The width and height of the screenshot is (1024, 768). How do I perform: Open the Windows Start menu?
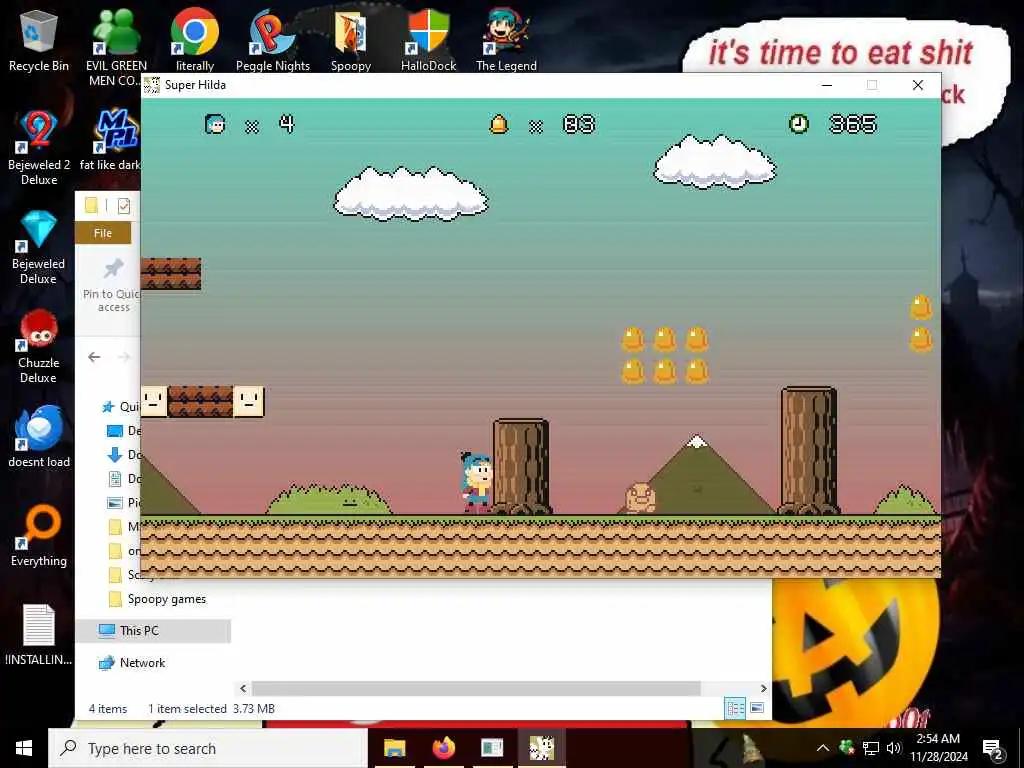(x=24, y=748)
